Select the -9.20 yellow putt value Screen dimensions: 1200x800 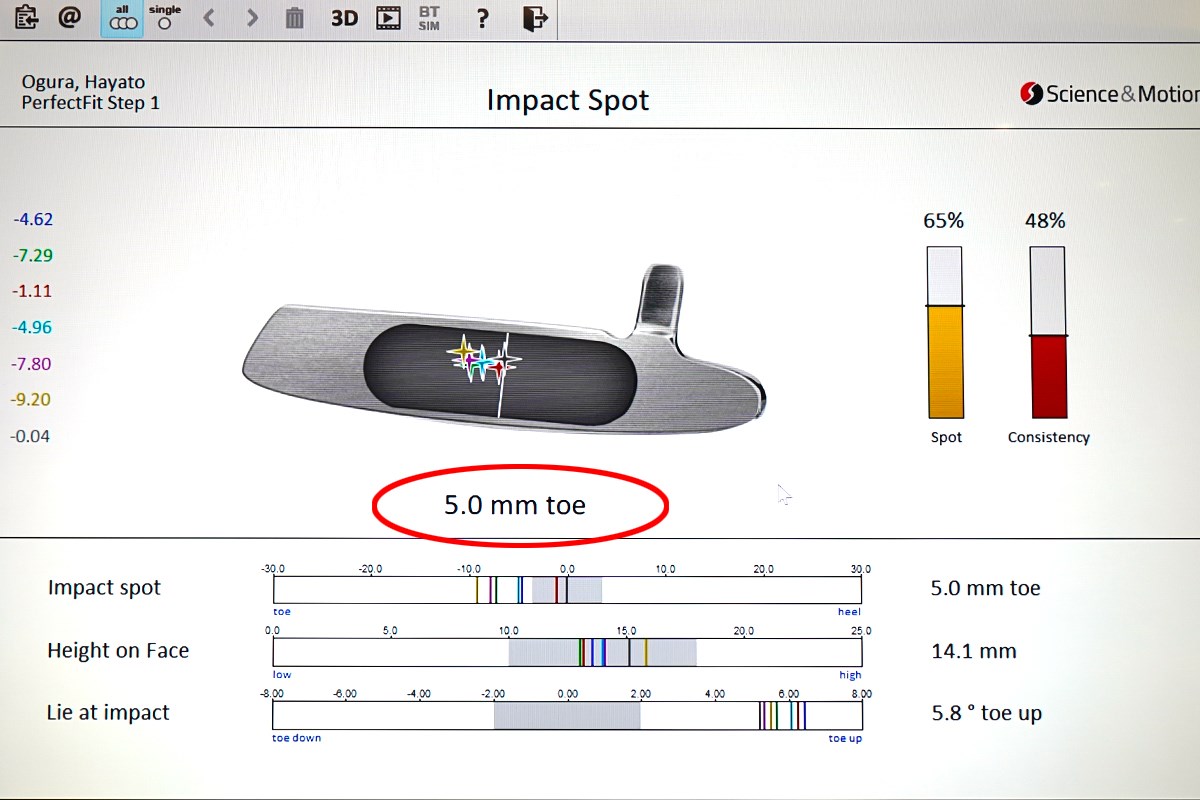click(x=31, y=400)
